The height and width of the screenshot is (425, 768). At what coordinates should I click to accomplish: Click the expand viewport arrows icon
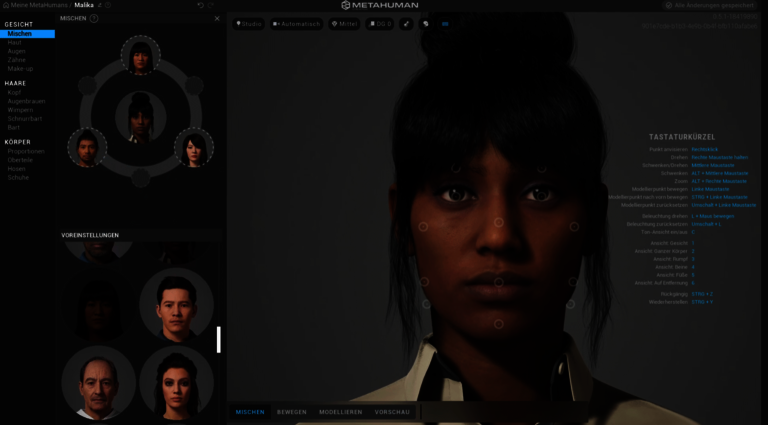(x=406, y=24)
